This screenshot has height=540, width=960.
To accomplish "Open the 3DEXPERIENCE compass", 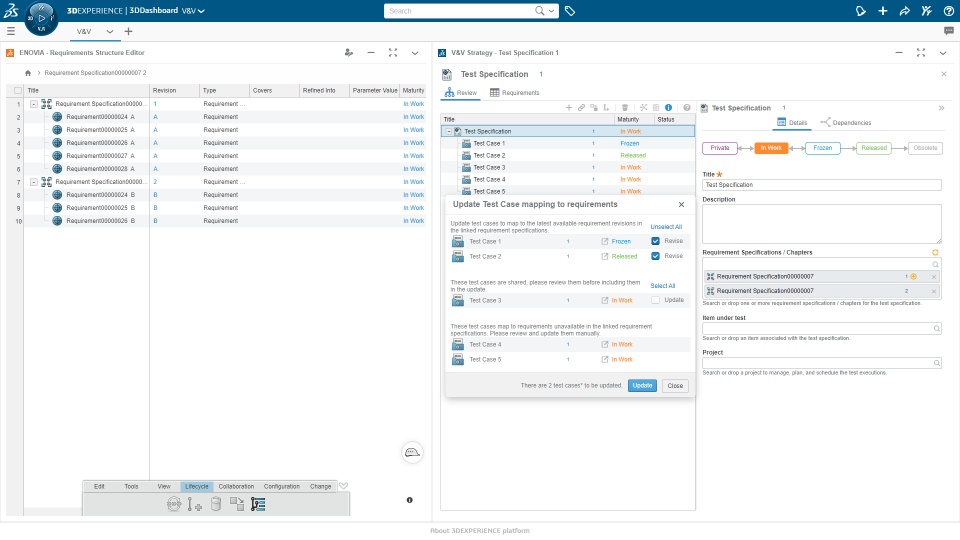I will click(x=41, y=18).
